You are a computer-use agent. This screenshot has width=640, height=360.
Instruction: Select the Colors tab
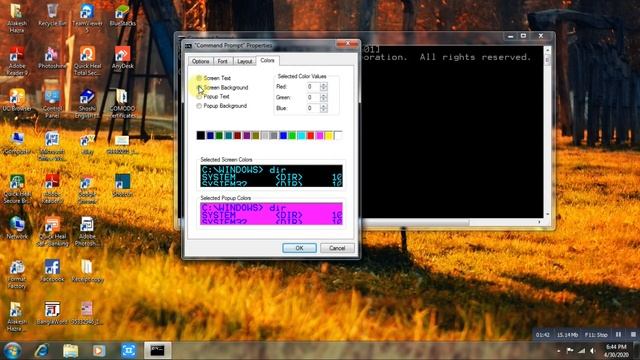point(267,60)
